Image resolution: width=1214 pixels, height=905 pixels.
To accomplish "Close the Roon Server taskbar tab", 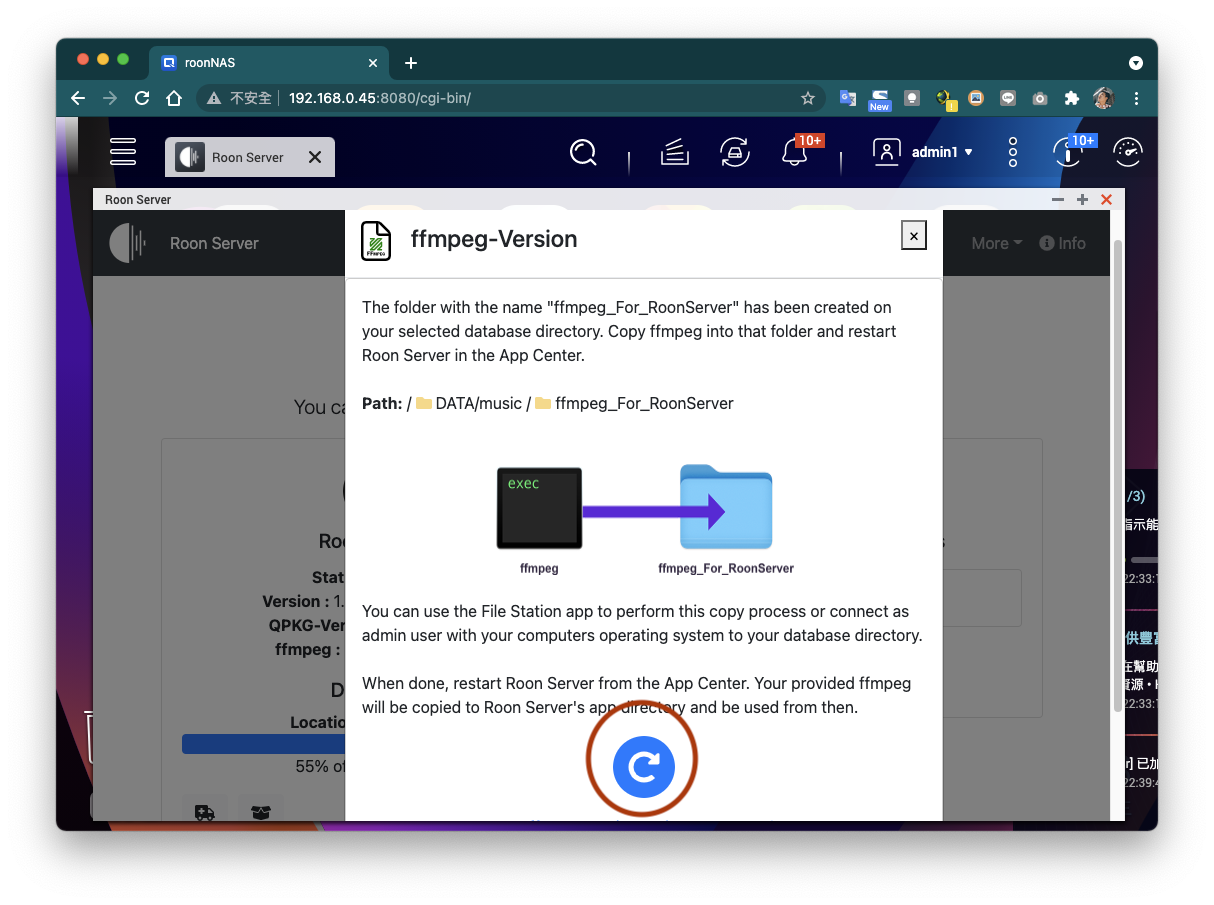I will tap(315, 157).
